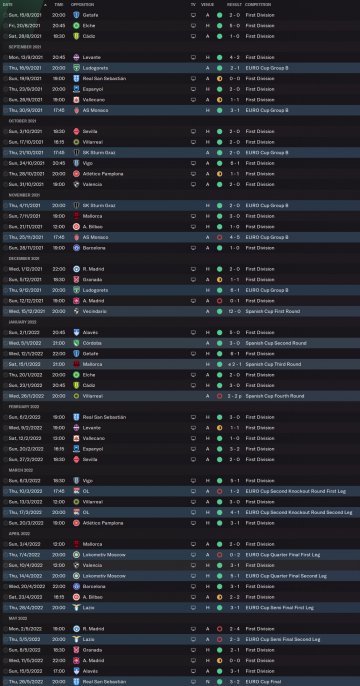Image resolution: width=360 pixels, height=686 pixels.
Task: Sort by the OPPOSITION column header
Action: click(x=82, y=4)
